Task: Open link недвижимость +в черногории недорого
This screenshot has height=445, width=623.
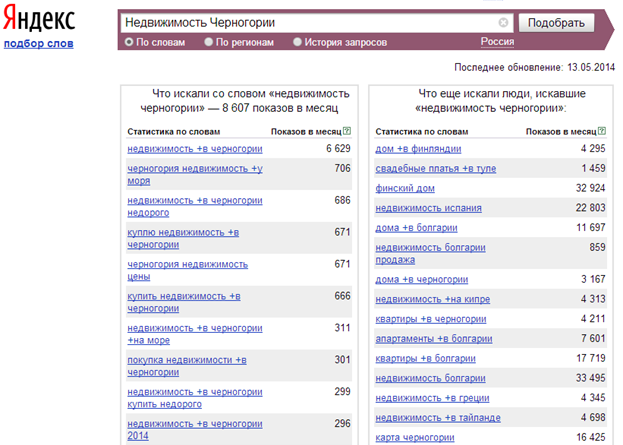Action: coord(195,207)
